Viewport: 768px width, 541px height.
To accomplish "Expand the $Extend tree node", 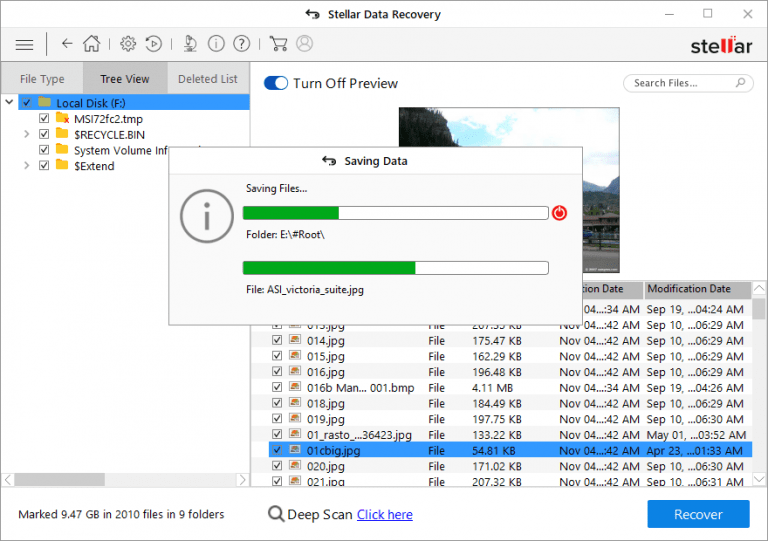I will point(26,165).
